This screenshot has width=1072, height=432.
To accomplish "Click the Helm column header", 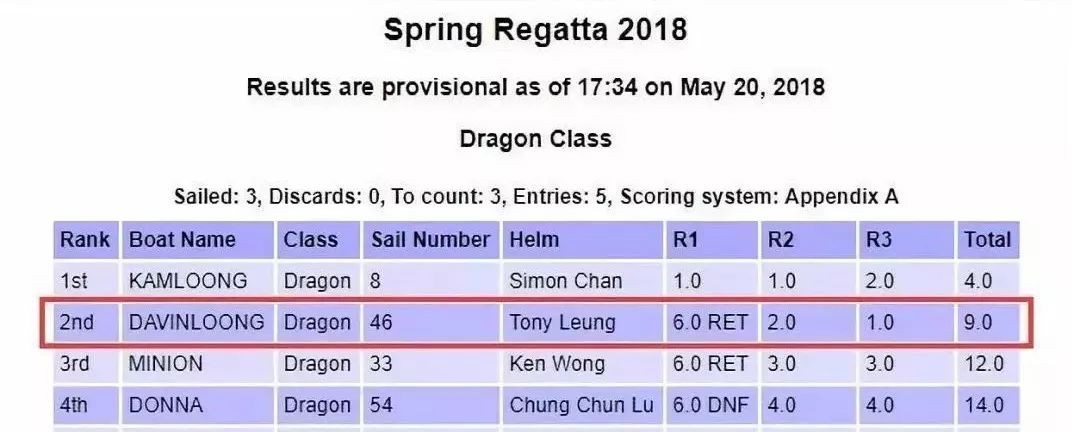I will [534, 240].
